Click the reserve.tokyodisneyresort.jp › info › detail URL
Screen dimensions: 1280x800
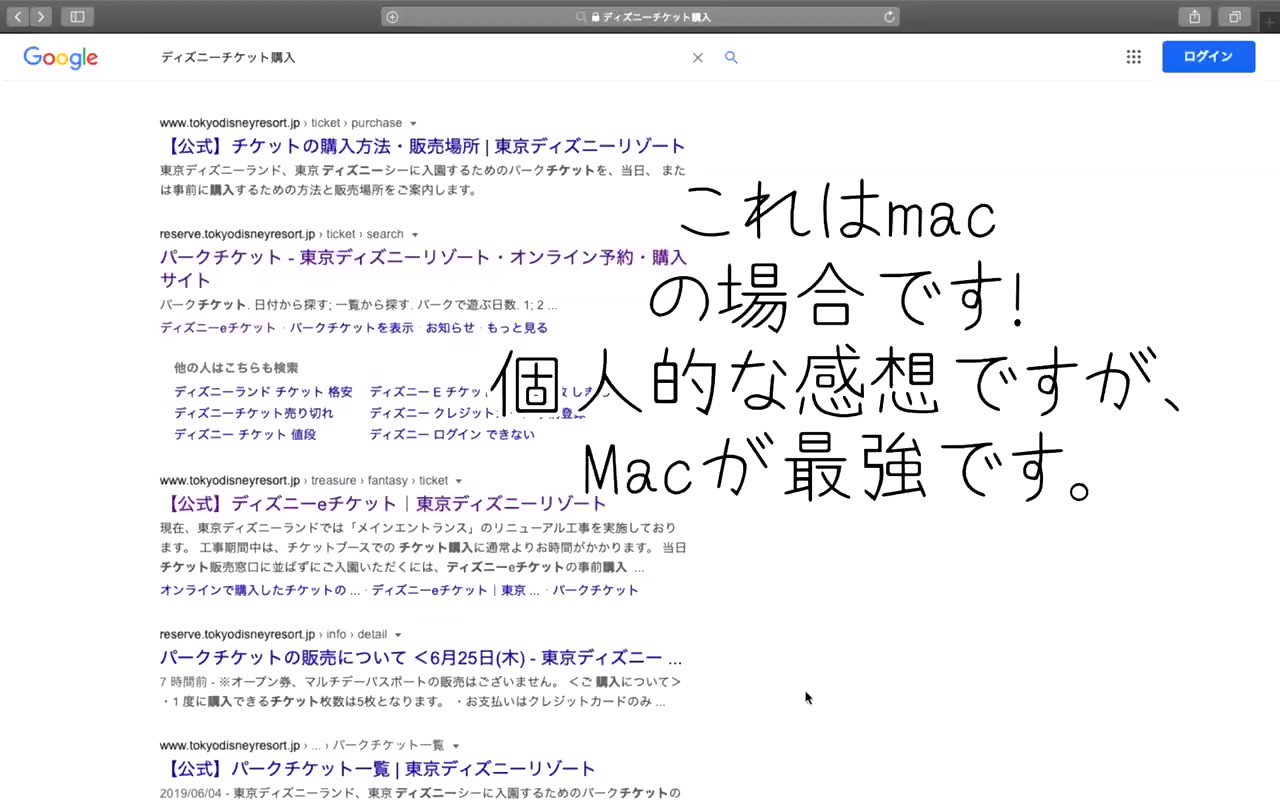(273, 634)
